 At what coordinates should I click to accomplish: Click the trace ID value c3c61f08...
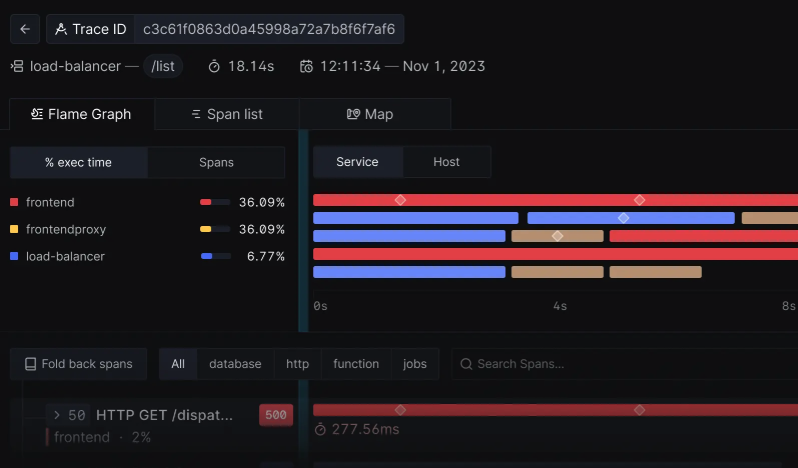point(269,30)
